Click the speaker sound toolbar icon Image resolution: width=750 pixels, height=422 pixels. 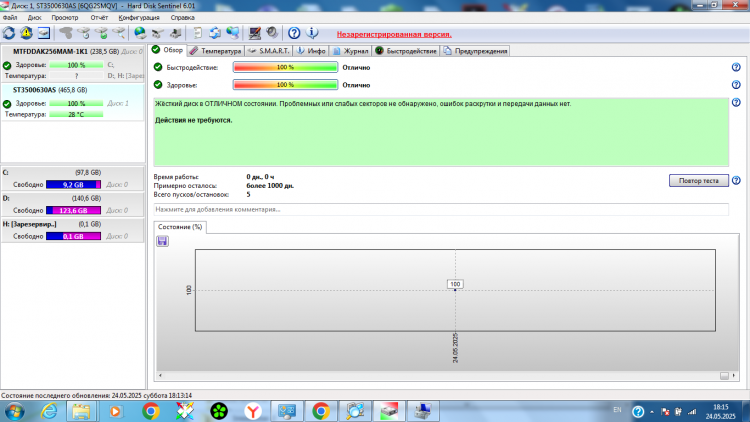(272, 33)
